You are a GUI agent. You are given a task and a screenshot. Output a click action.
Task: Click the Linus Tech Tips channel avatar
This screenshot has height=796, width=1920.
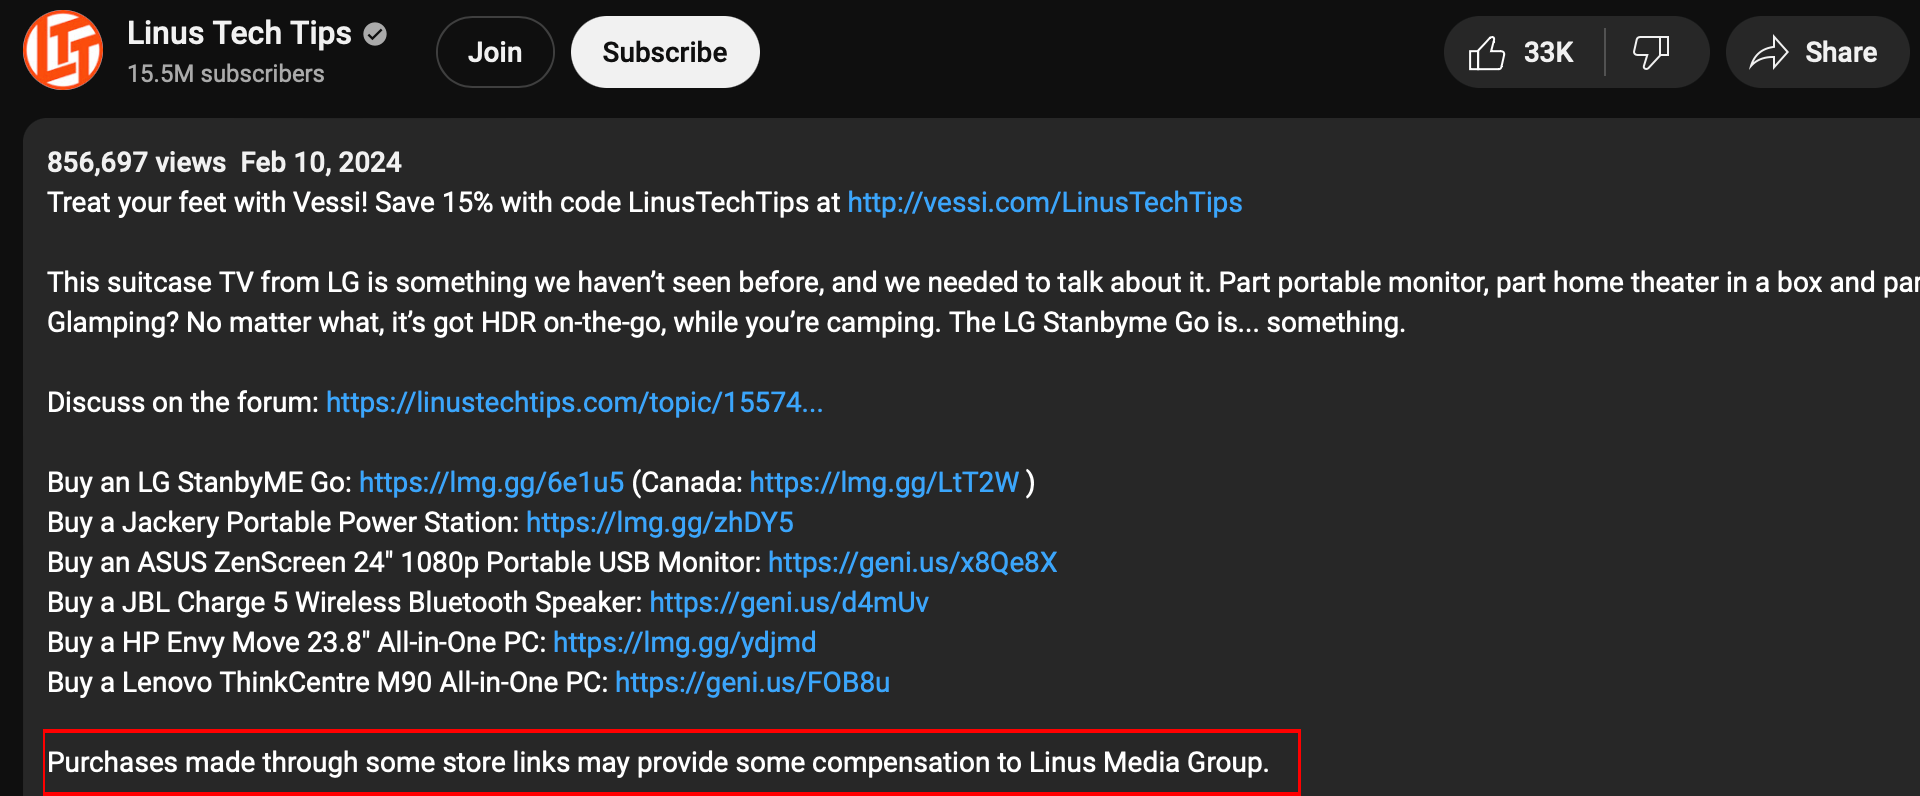(x=63, y=50)
